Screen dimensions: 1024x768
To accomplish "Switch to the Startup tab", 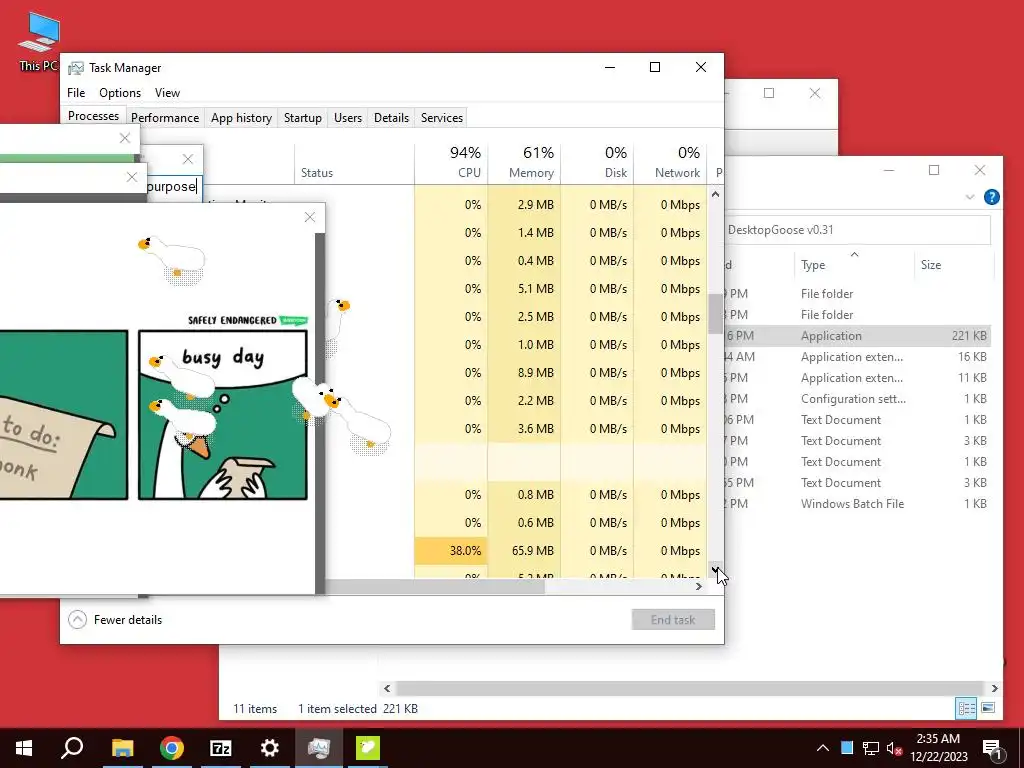I will [x=302, y=118].
